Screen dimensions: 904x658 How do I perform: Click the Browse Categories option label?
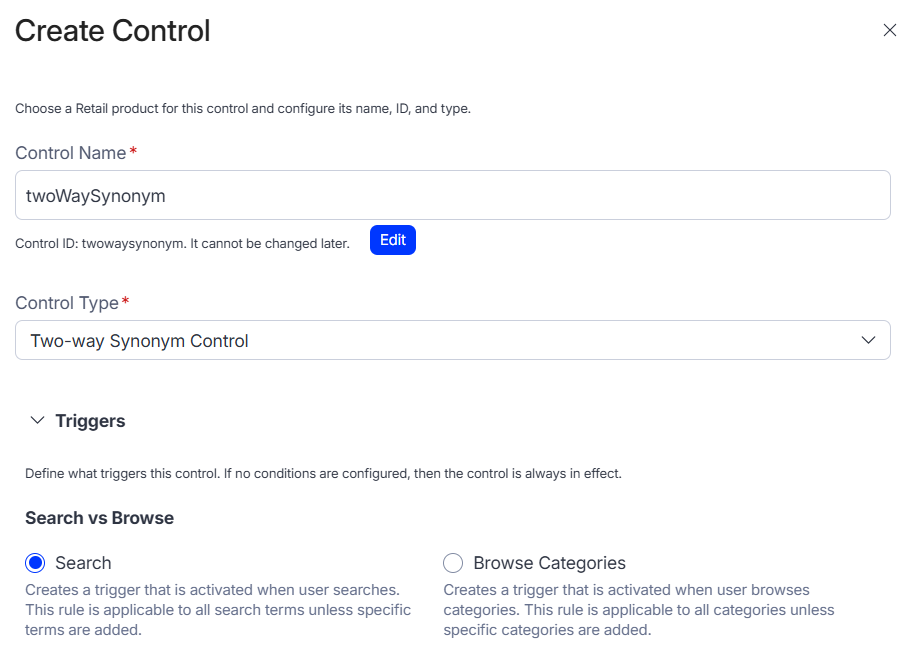click(549, 563)
